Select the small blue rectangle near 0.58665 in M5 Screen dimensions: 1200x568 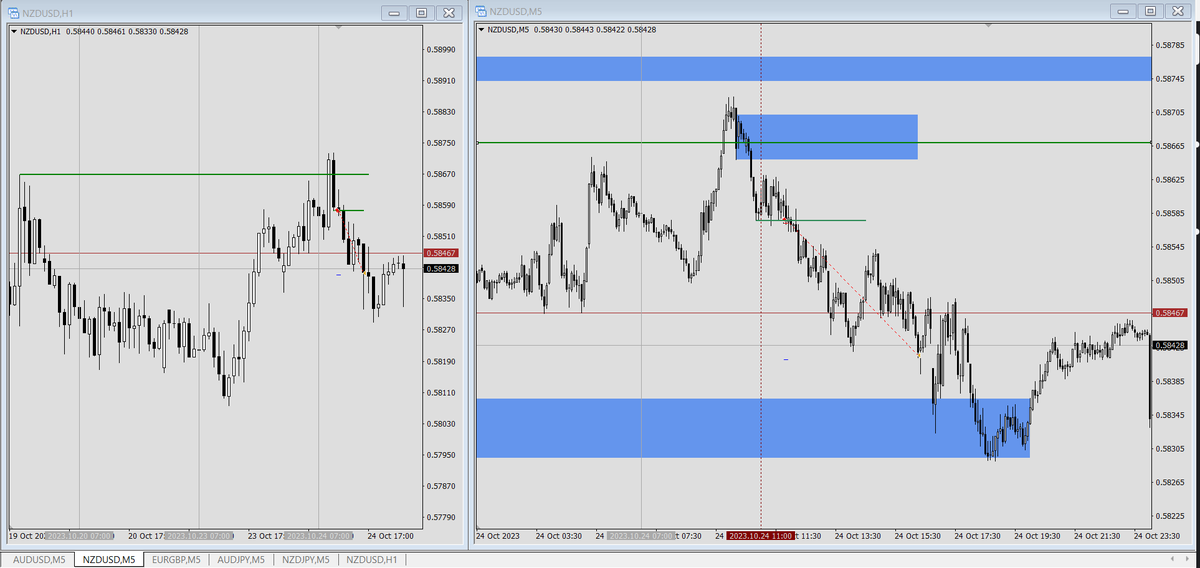[x=827, y=137]
